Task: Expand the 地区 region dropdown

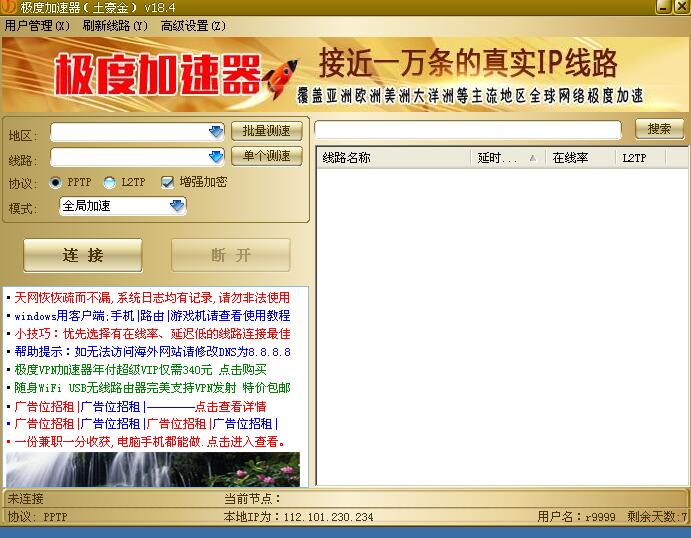Action: coord(216,132)
